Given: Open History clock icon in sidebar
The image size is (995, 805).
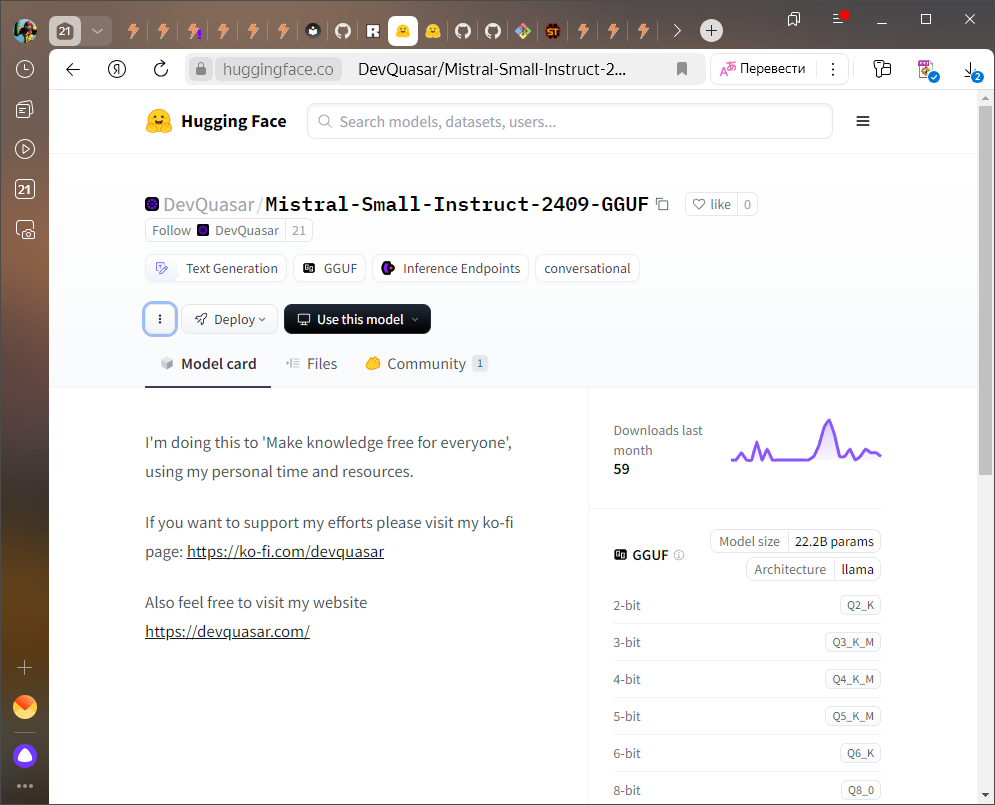Looking at the screenshot, I should coord(25,69).
